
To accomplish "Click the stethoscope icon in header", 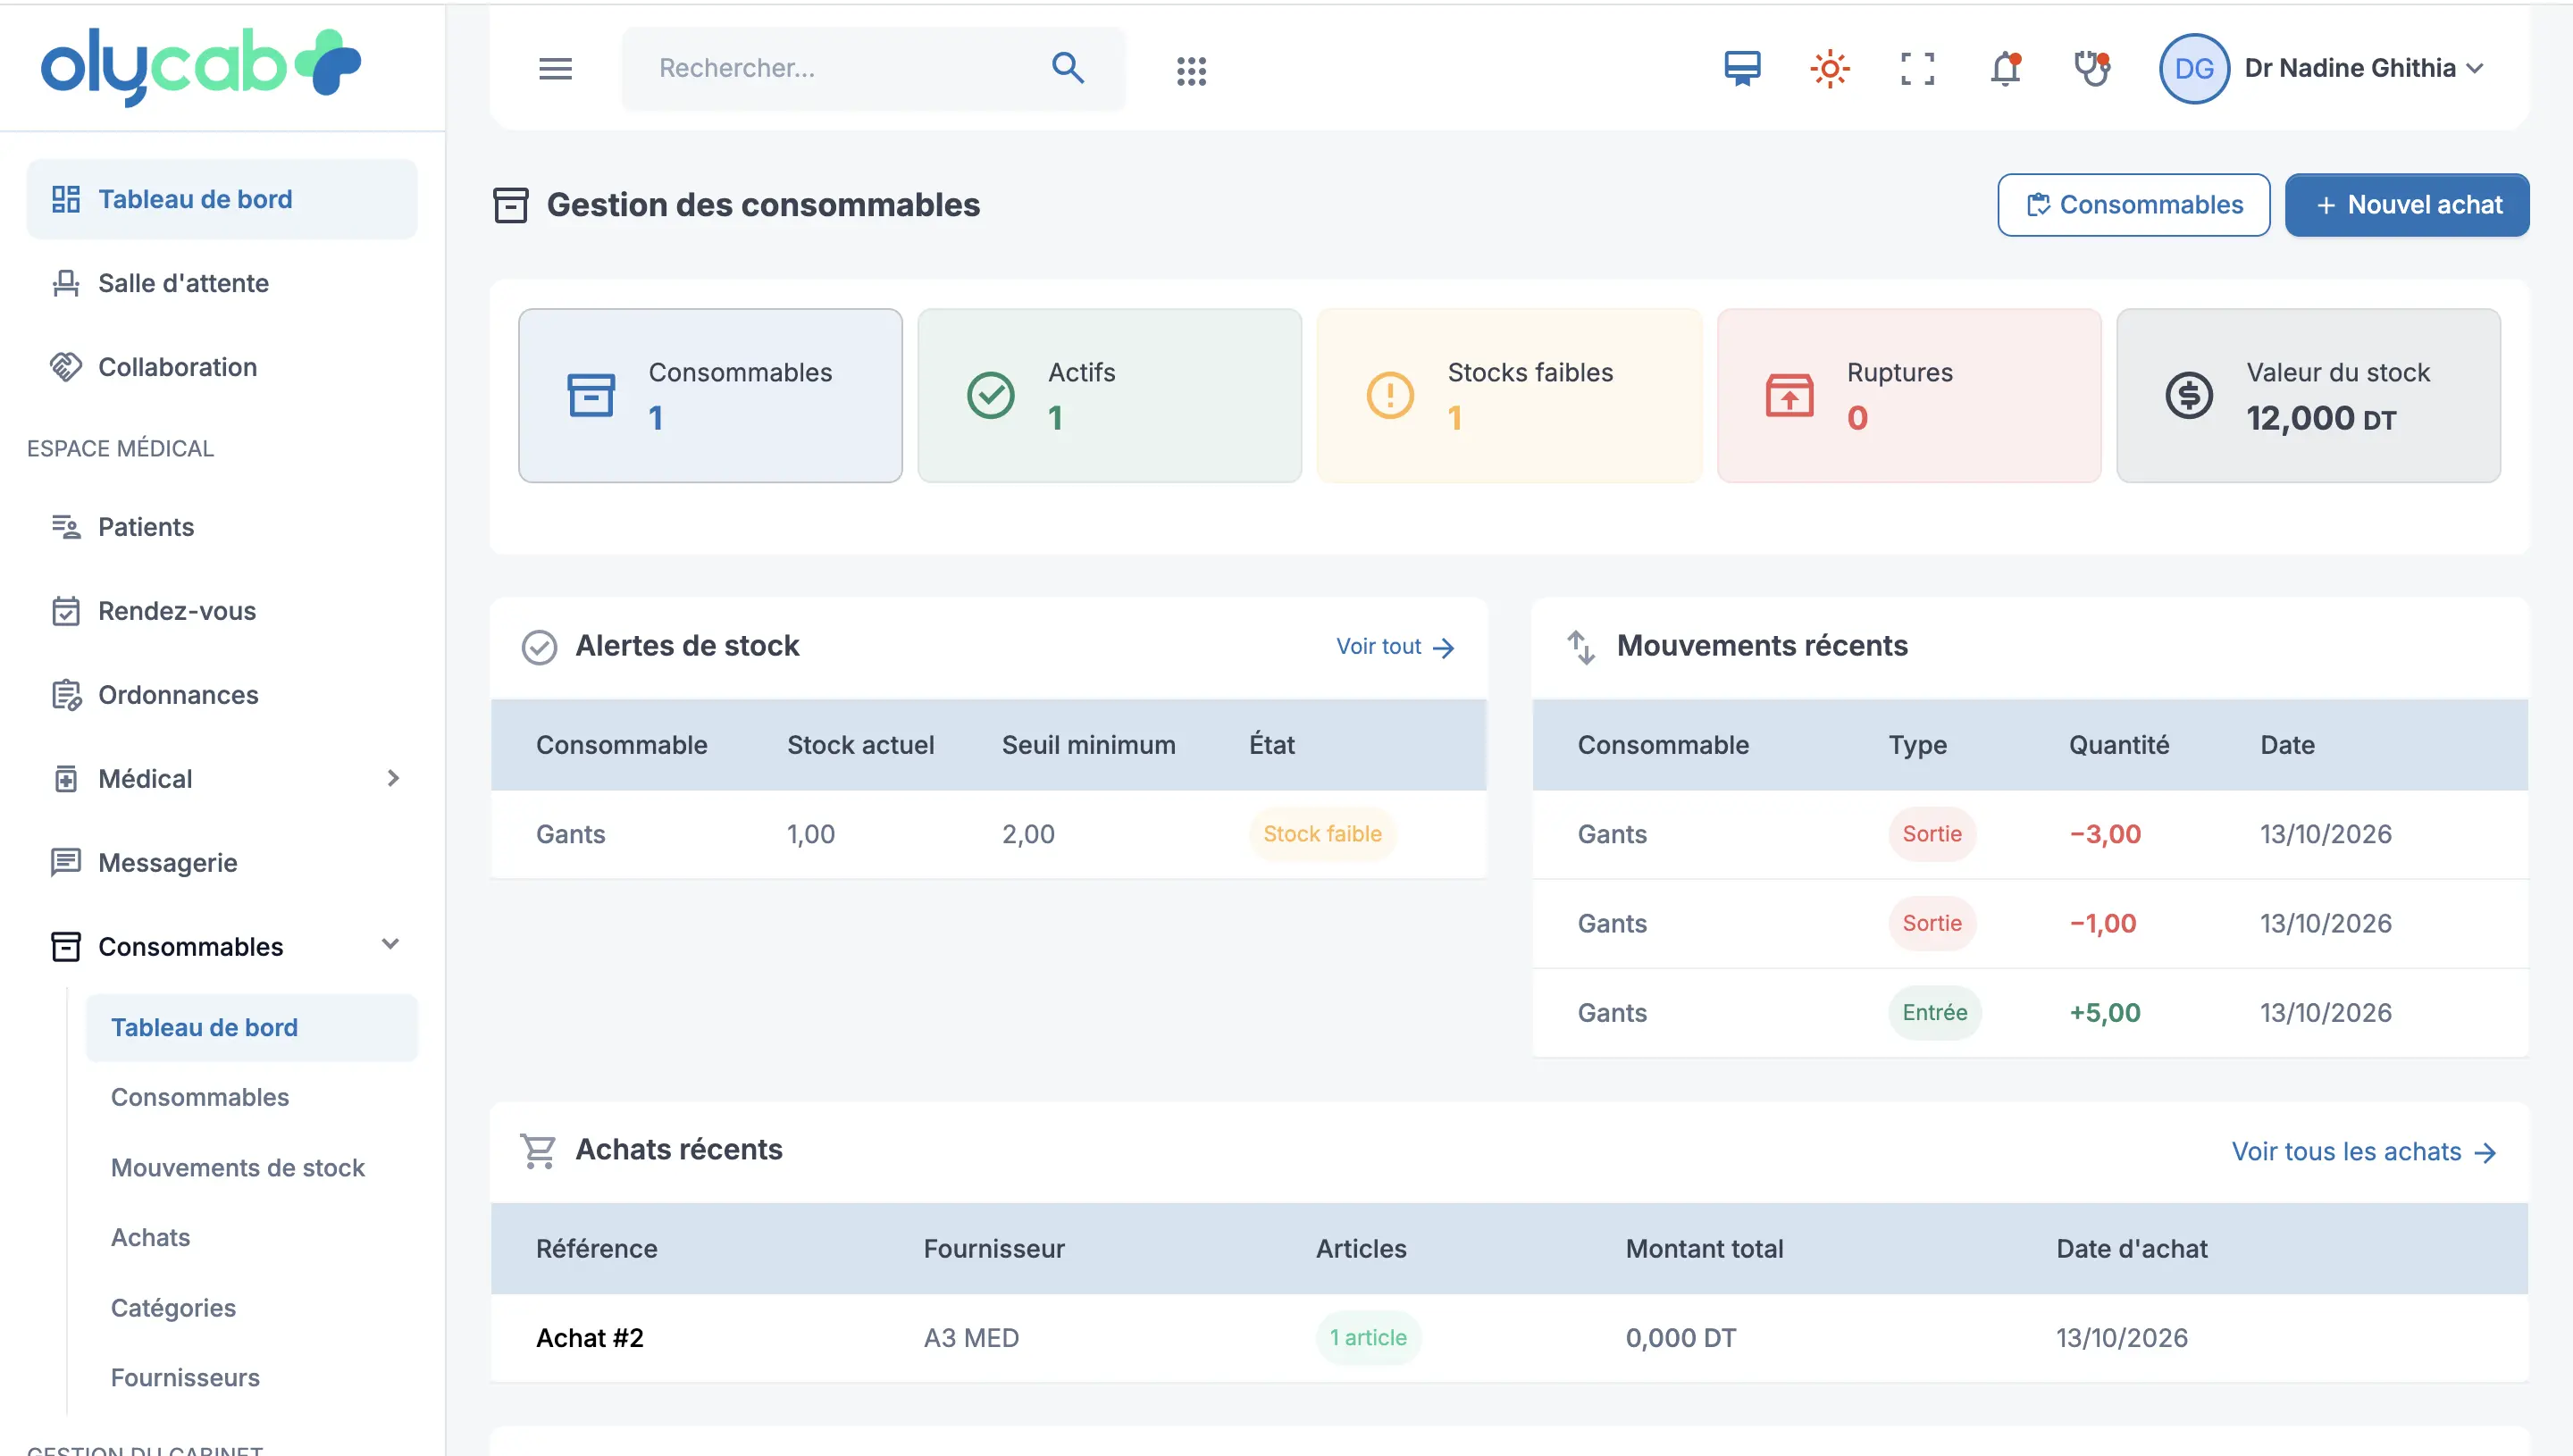I will (2092, 68).
